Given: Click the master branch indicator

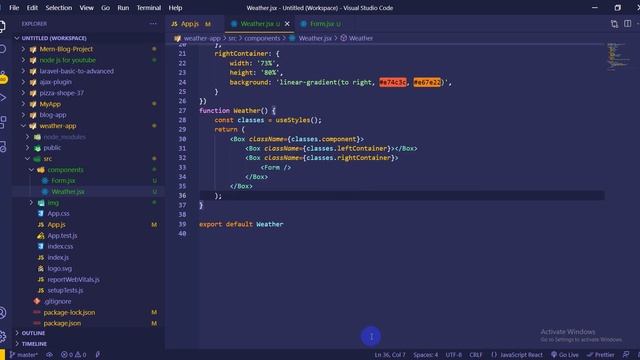Looking at the screenshot, I should click(x=23, y=355).
